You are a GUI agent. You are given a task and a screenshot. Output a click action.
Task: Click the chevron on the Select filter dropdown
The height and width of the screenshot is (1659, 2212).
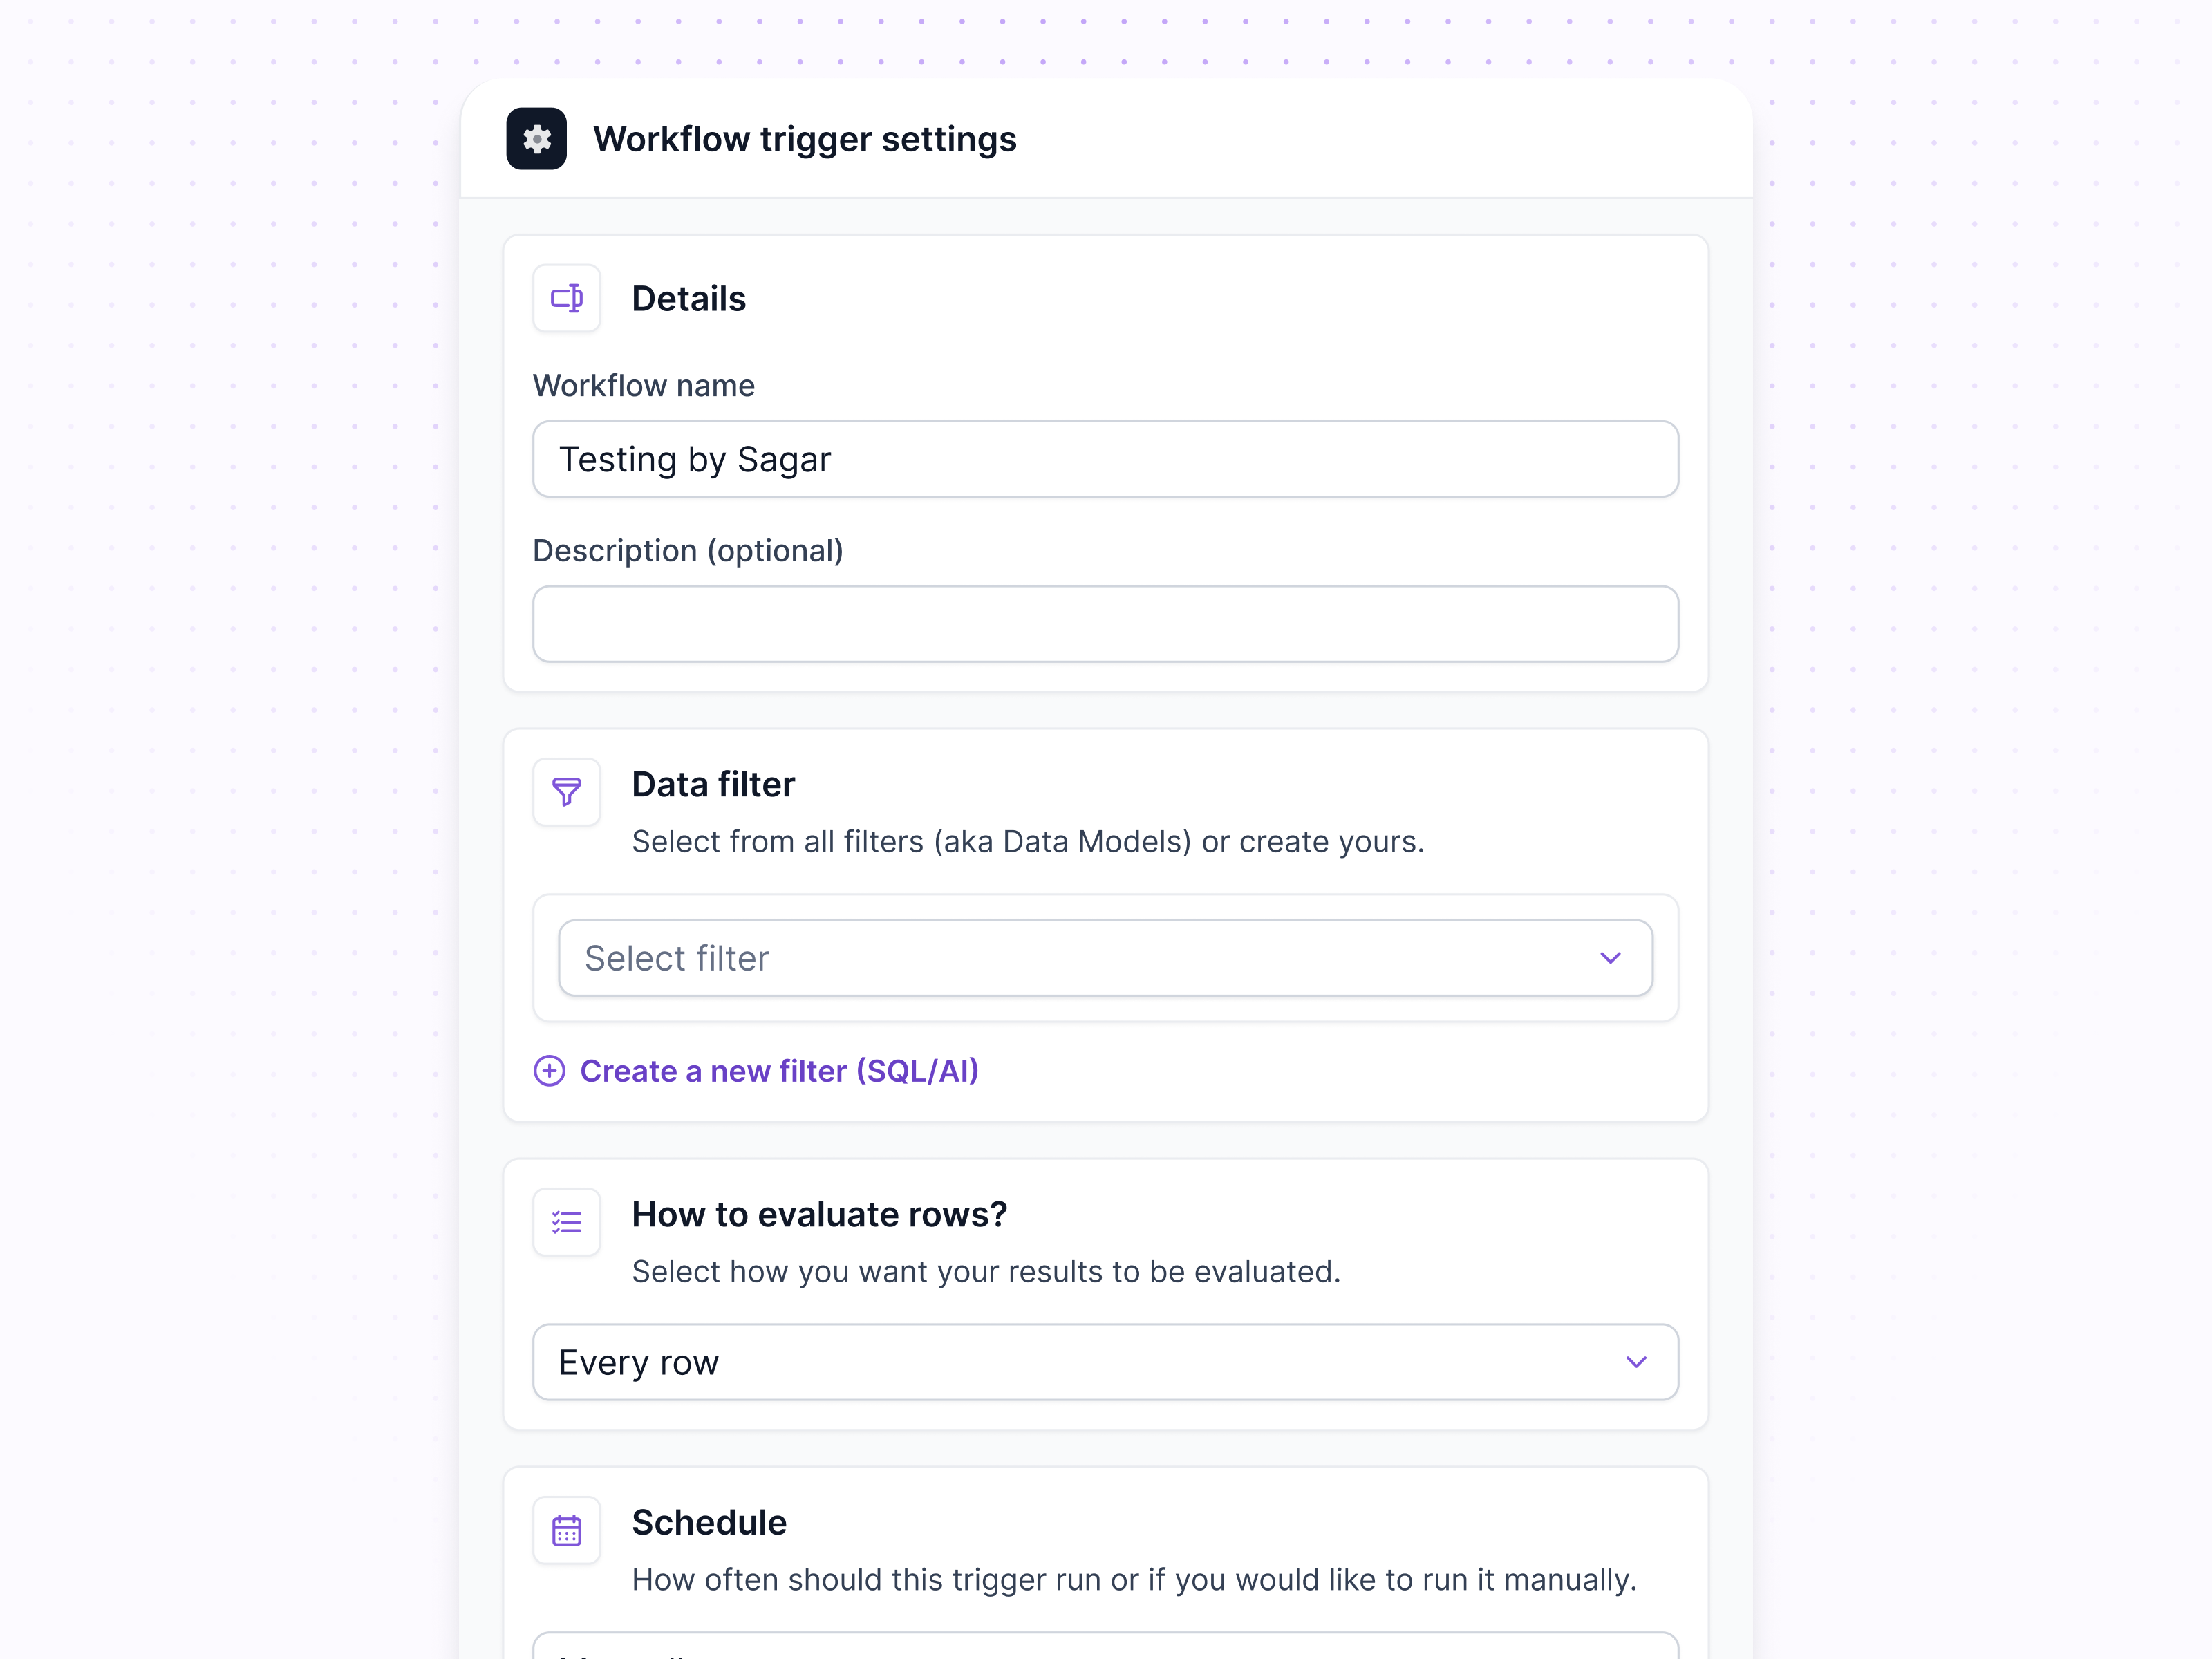(1610, 957)
